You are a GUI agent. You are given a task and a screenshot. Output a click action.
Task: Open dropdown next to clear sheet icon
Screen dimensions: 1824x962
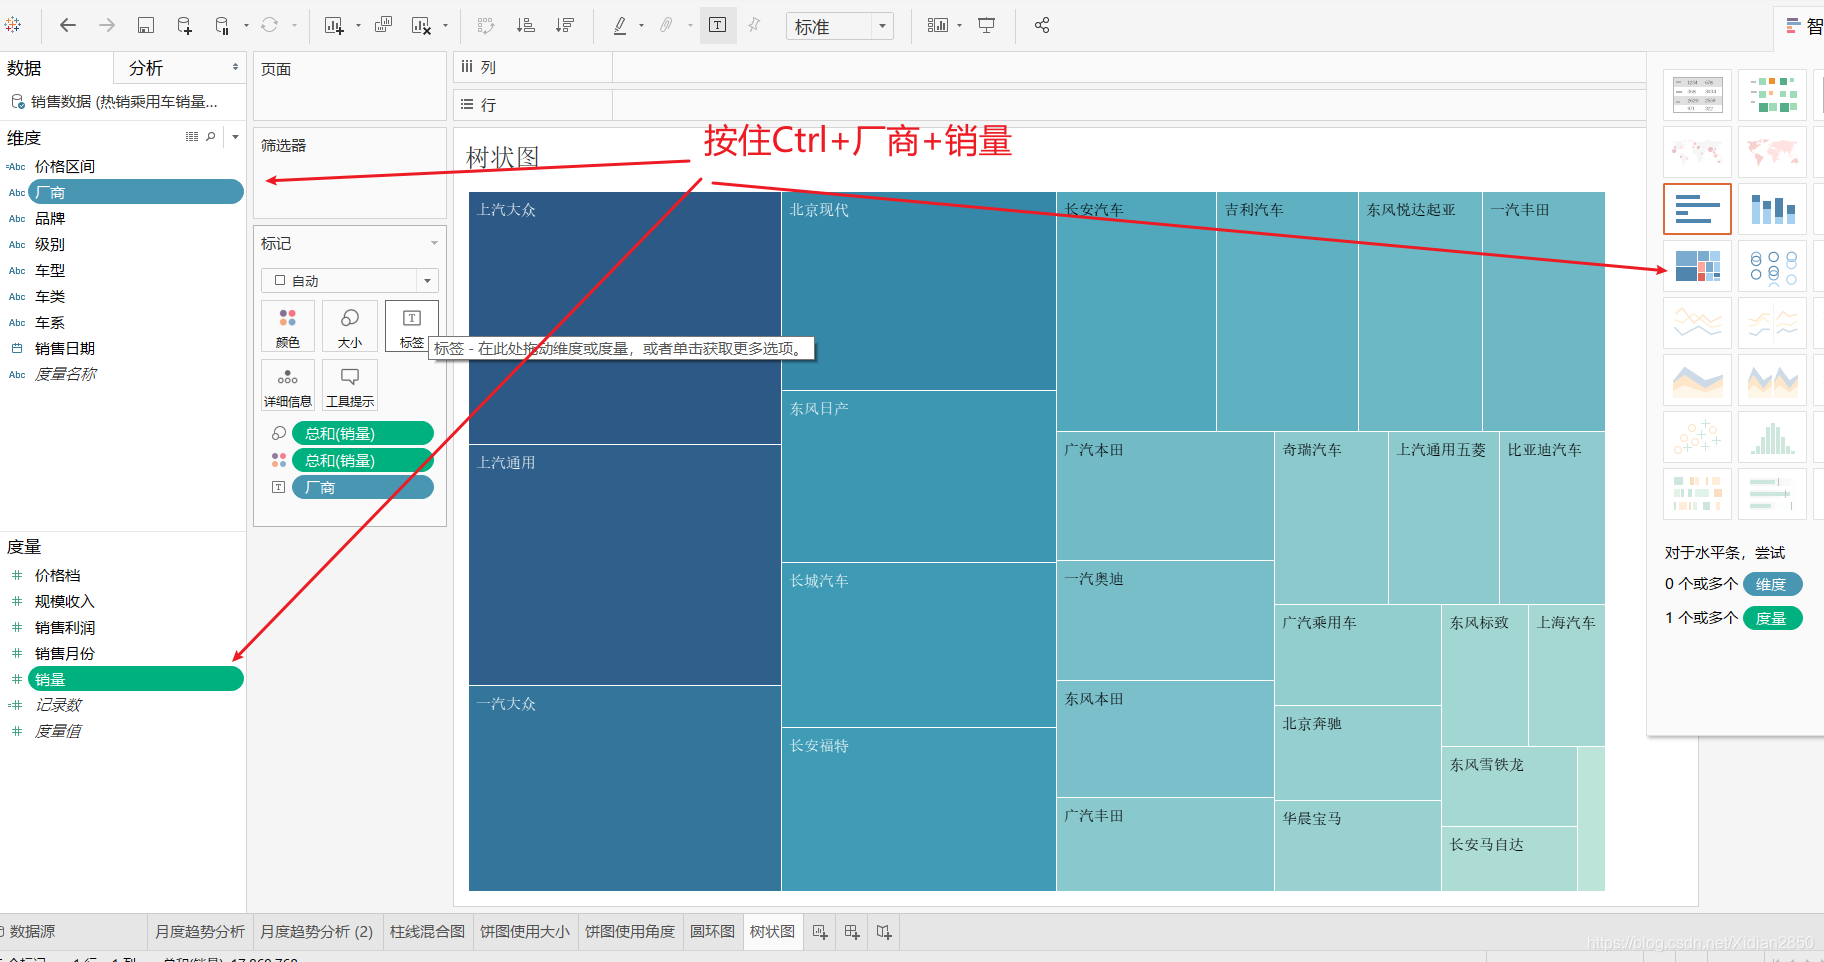pyautogui.click(x=445, y=26)
